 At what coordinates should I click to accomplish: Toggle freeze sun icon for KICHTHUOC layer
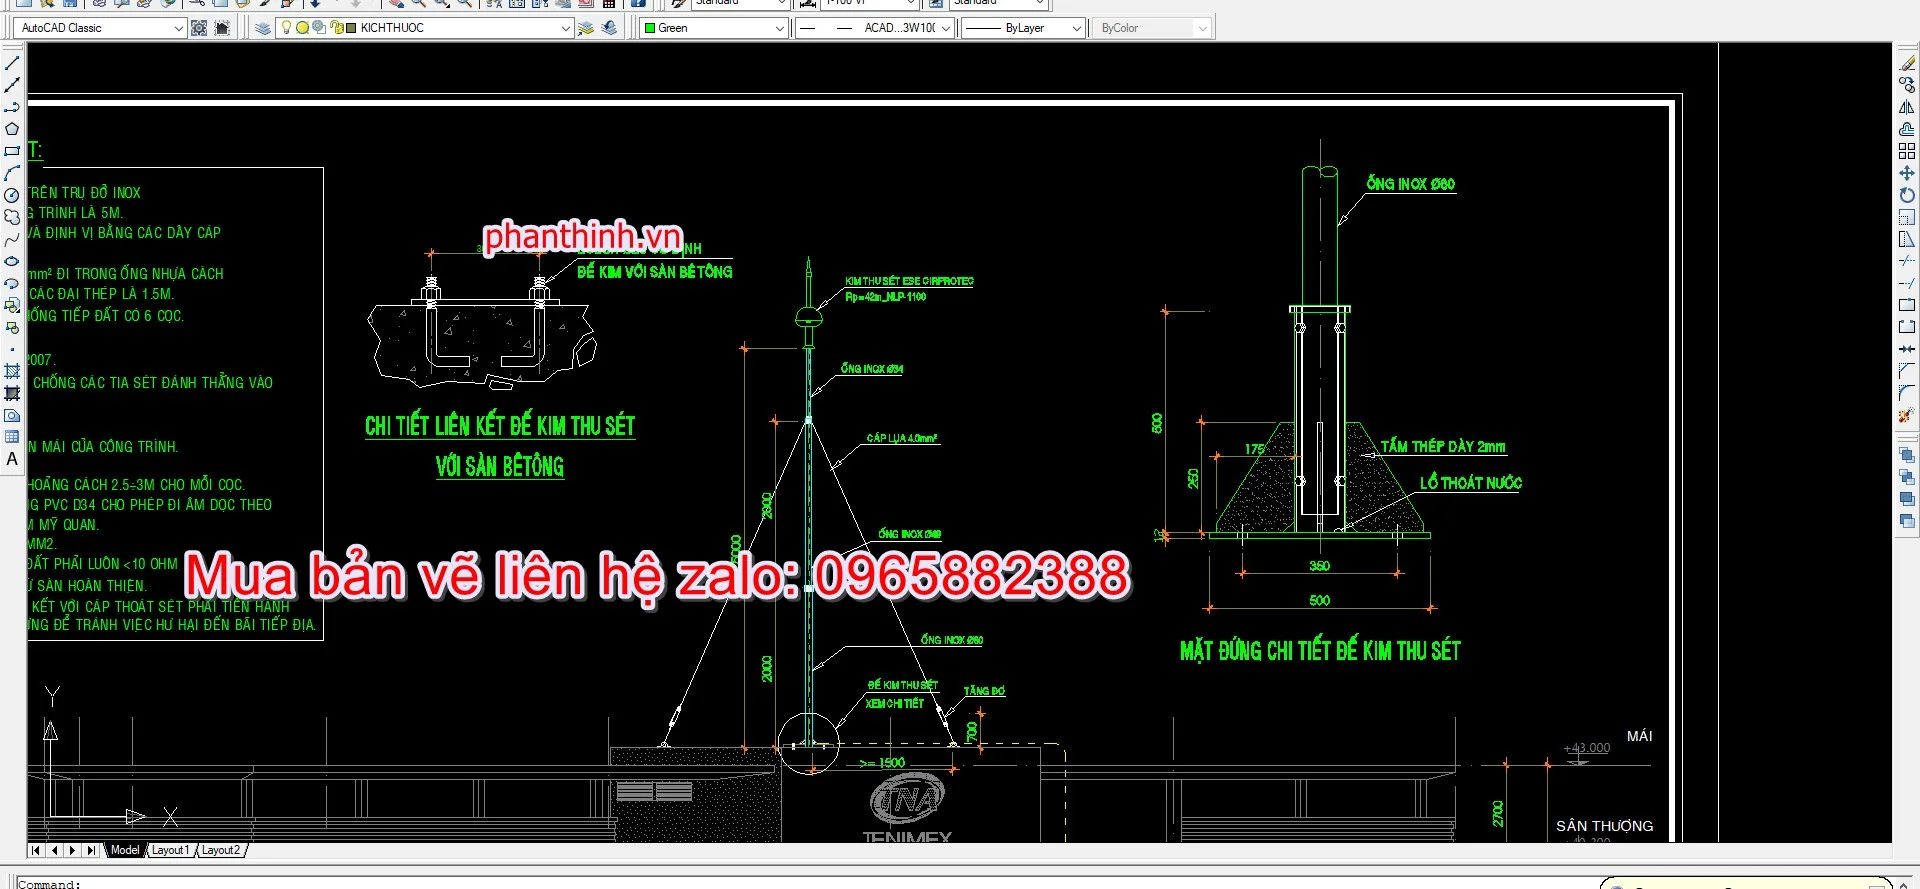[x=302, y=28]
